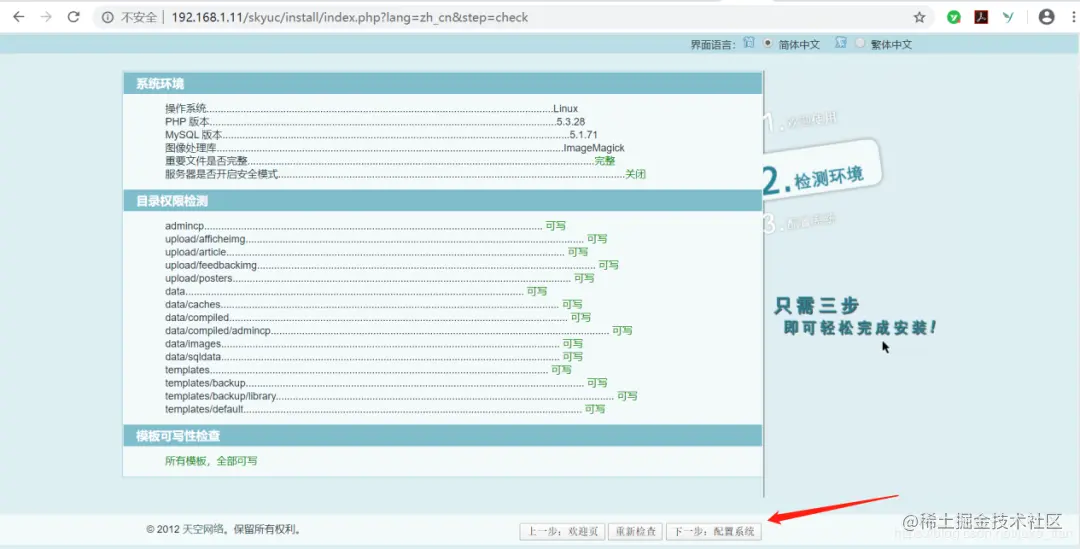Click the data/caches directory row
This screenshot has width=1080, height=549.
pyautogui.click(x=374, y=304)
